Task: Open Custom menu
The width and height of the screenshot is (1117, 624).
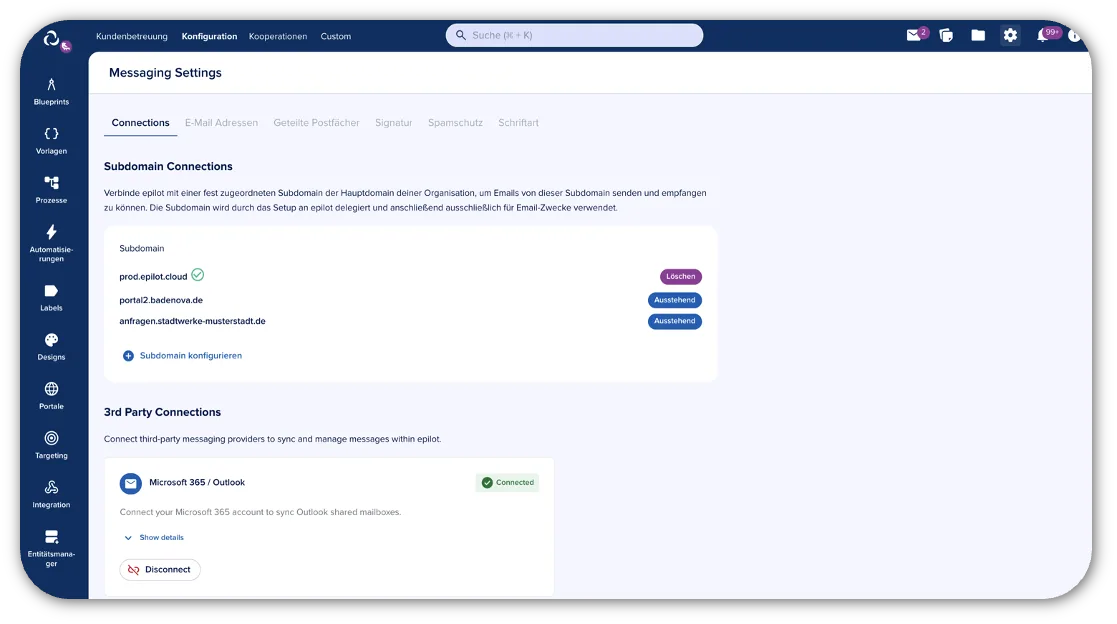Action: point(336,36)
